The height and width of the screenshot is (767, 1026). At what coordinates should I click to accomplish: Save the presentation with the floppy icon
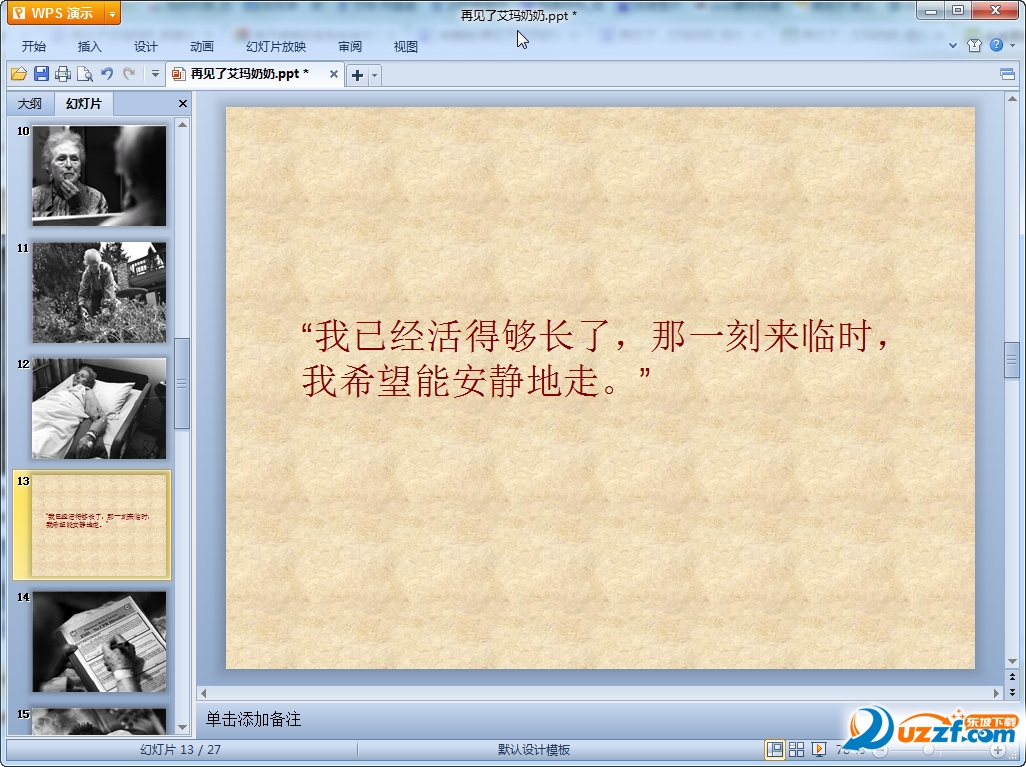click(41, 74)
